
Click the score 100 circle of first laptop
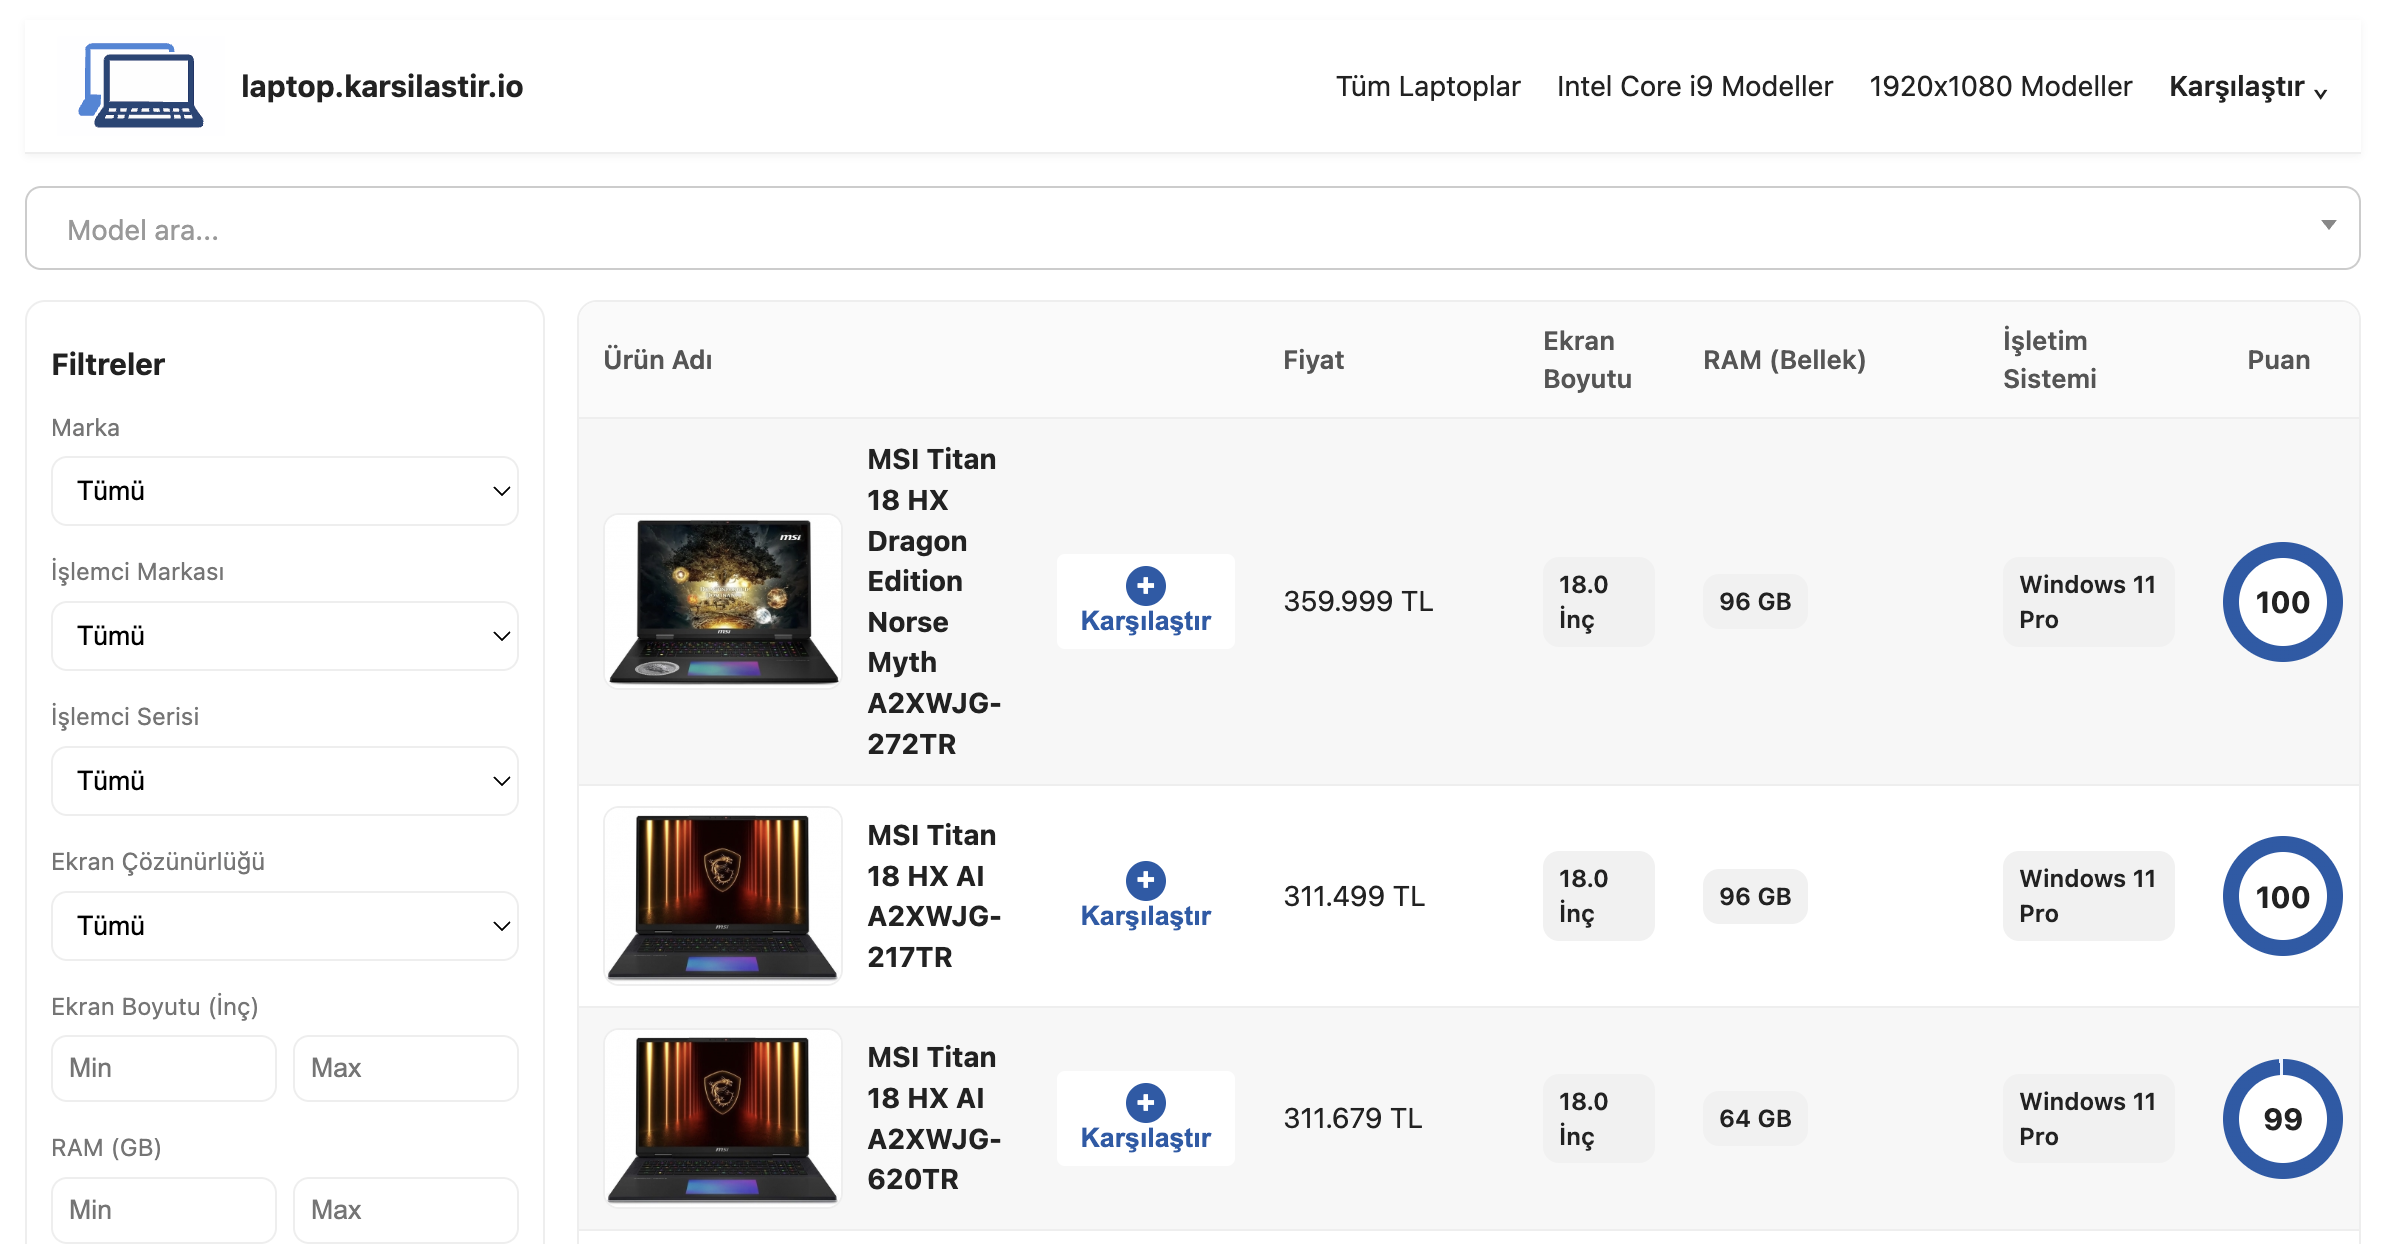pyautogui.click(x=2281, y=602)
